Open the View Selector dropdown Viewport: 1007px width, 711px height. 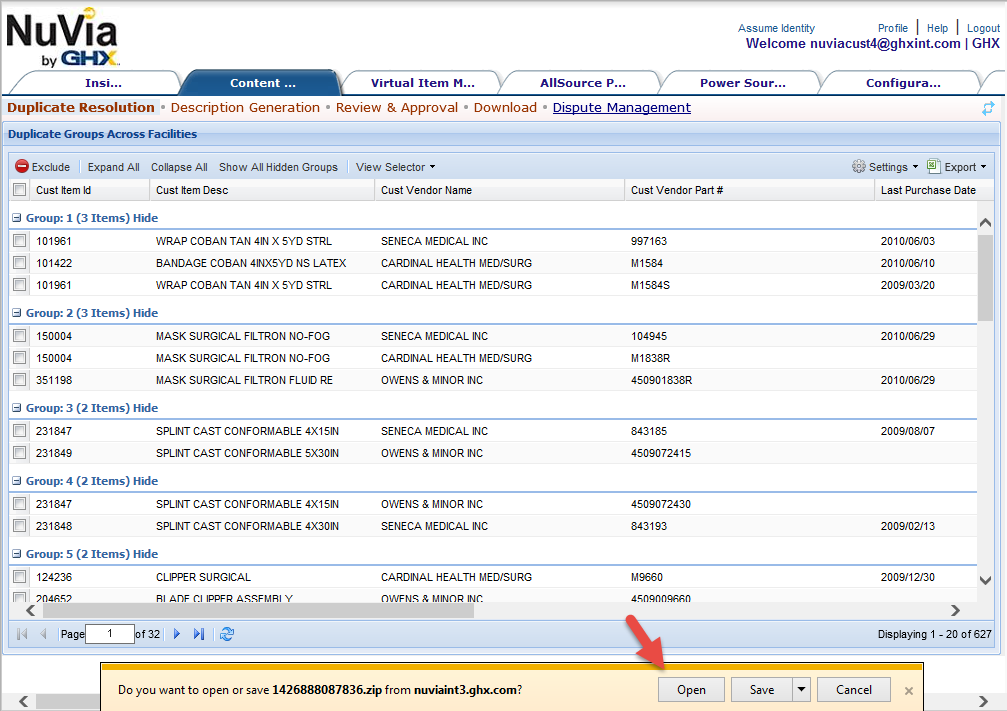click(x=396, y=167)
